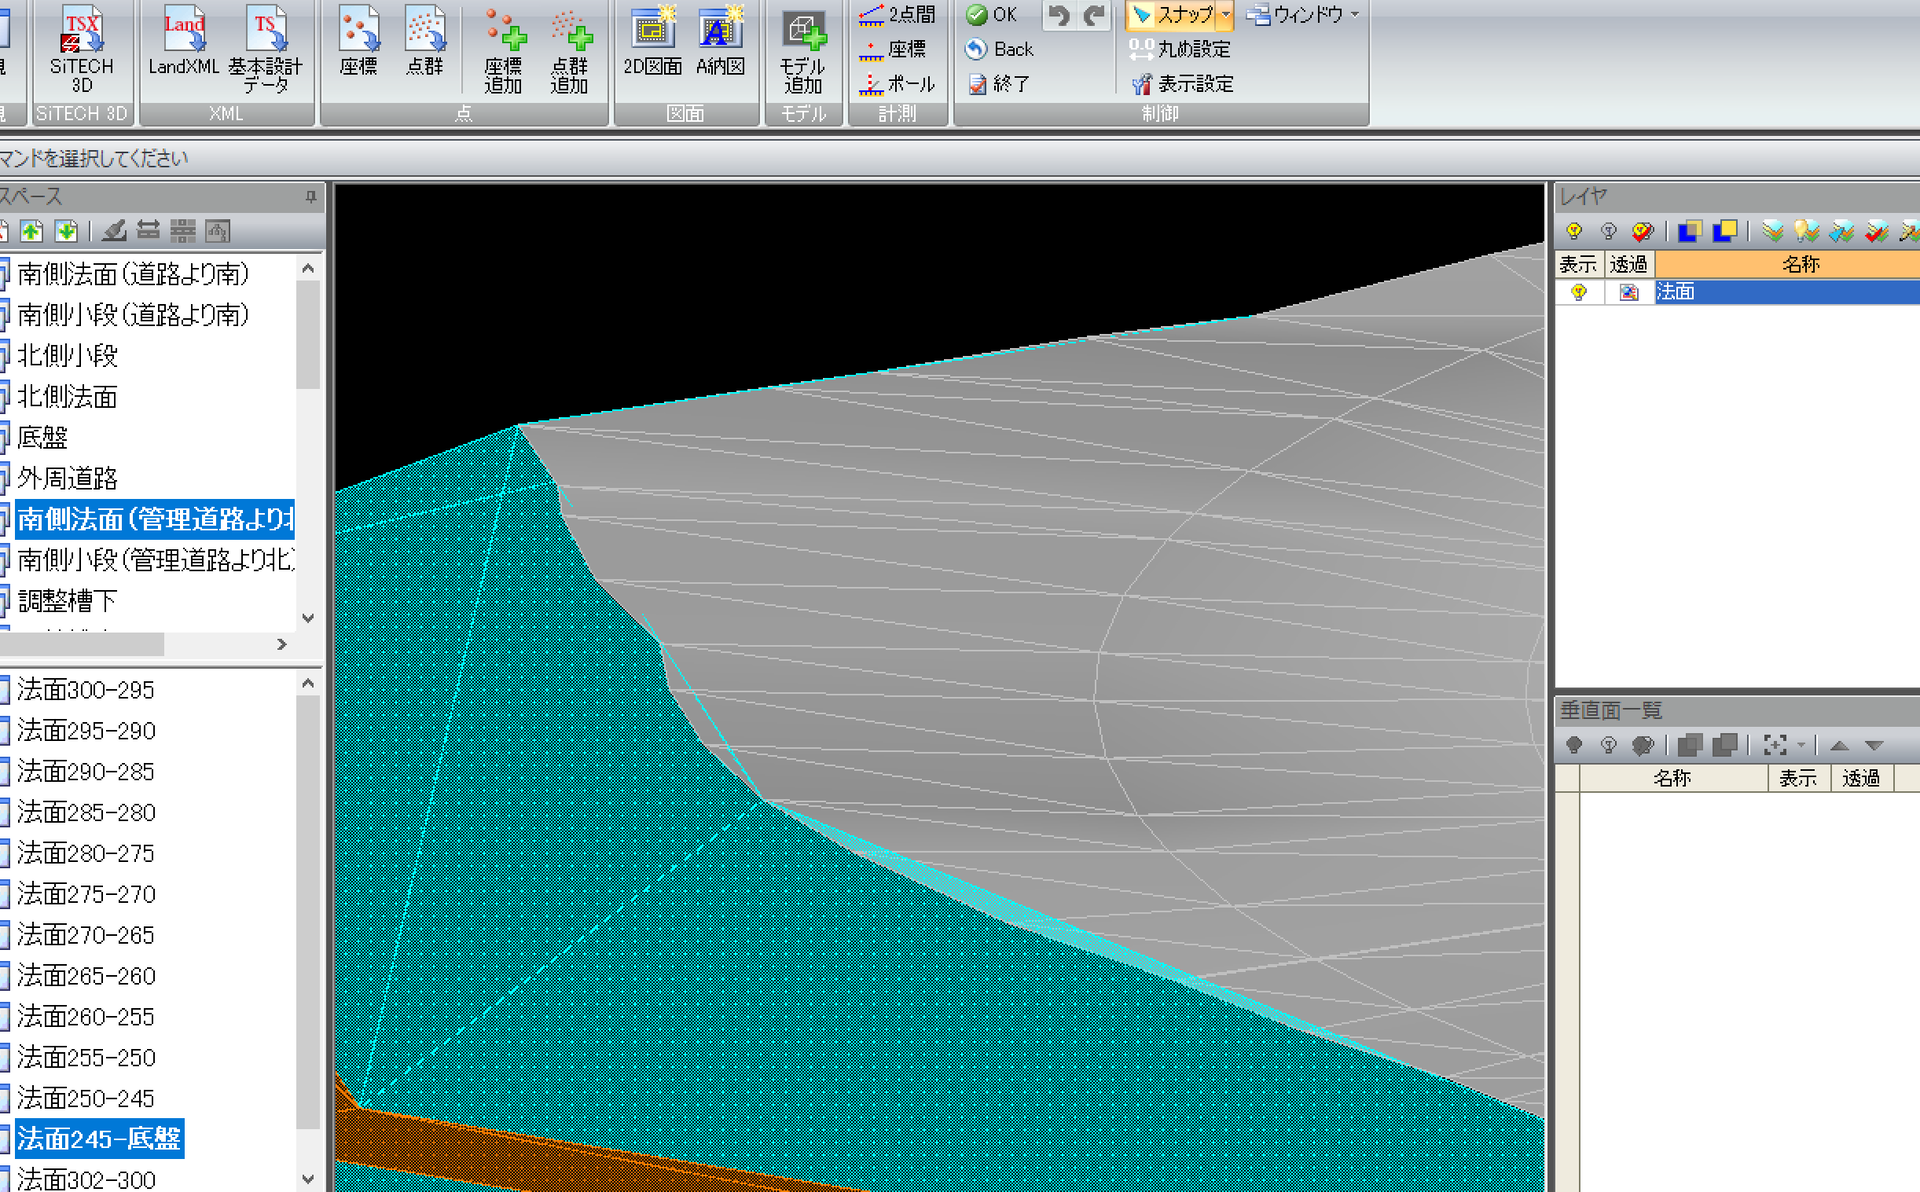The image size is (1920, 1192).
Task: Click the 名称 header in レイヤ panel
Action: coord(1787,264)
